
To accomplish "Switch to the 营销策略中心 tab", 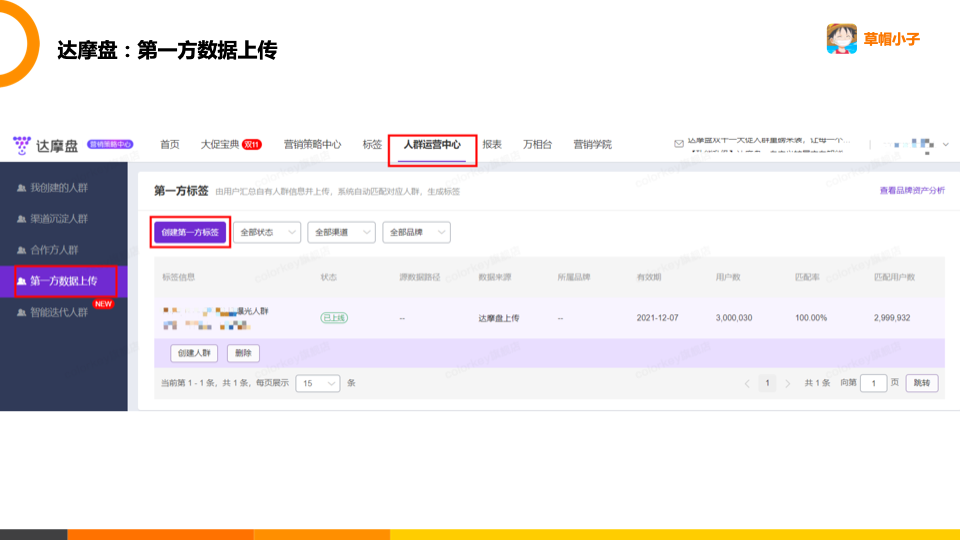I will coord(312,144).
